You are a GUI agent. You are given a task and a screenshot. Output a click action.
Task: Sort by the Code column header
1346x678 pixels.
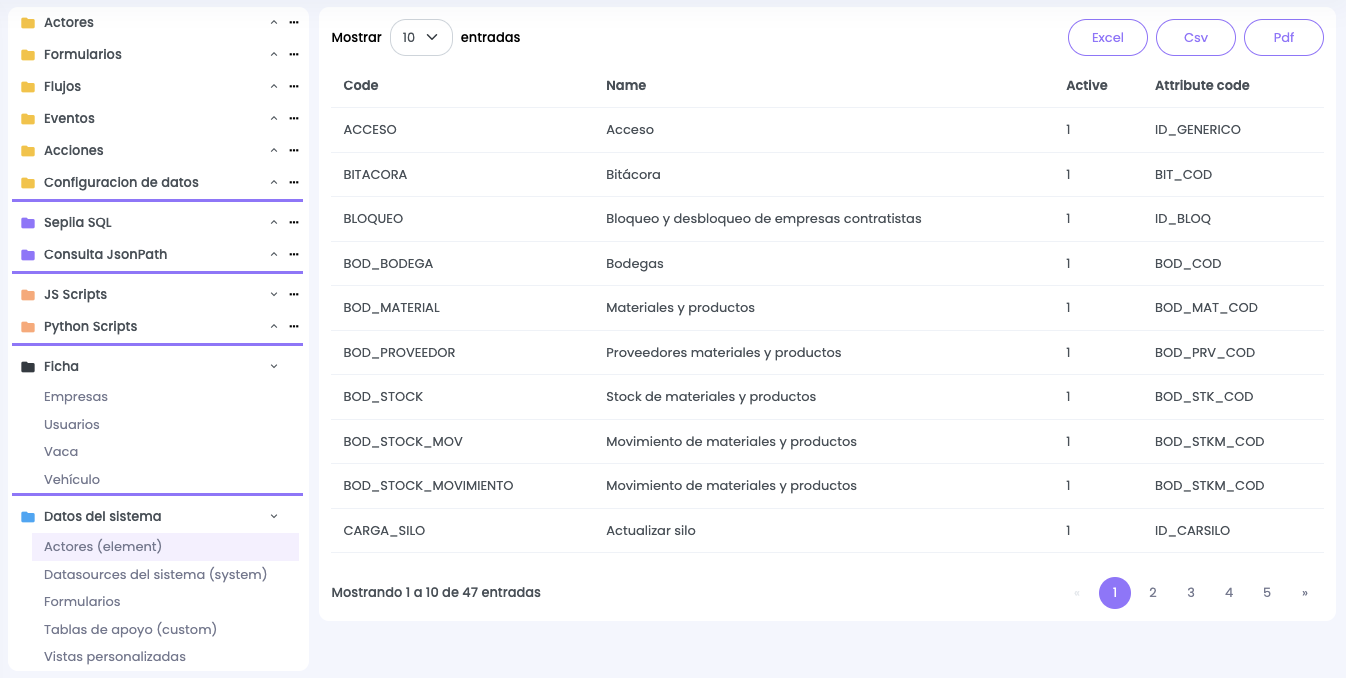tap(361, 86)
